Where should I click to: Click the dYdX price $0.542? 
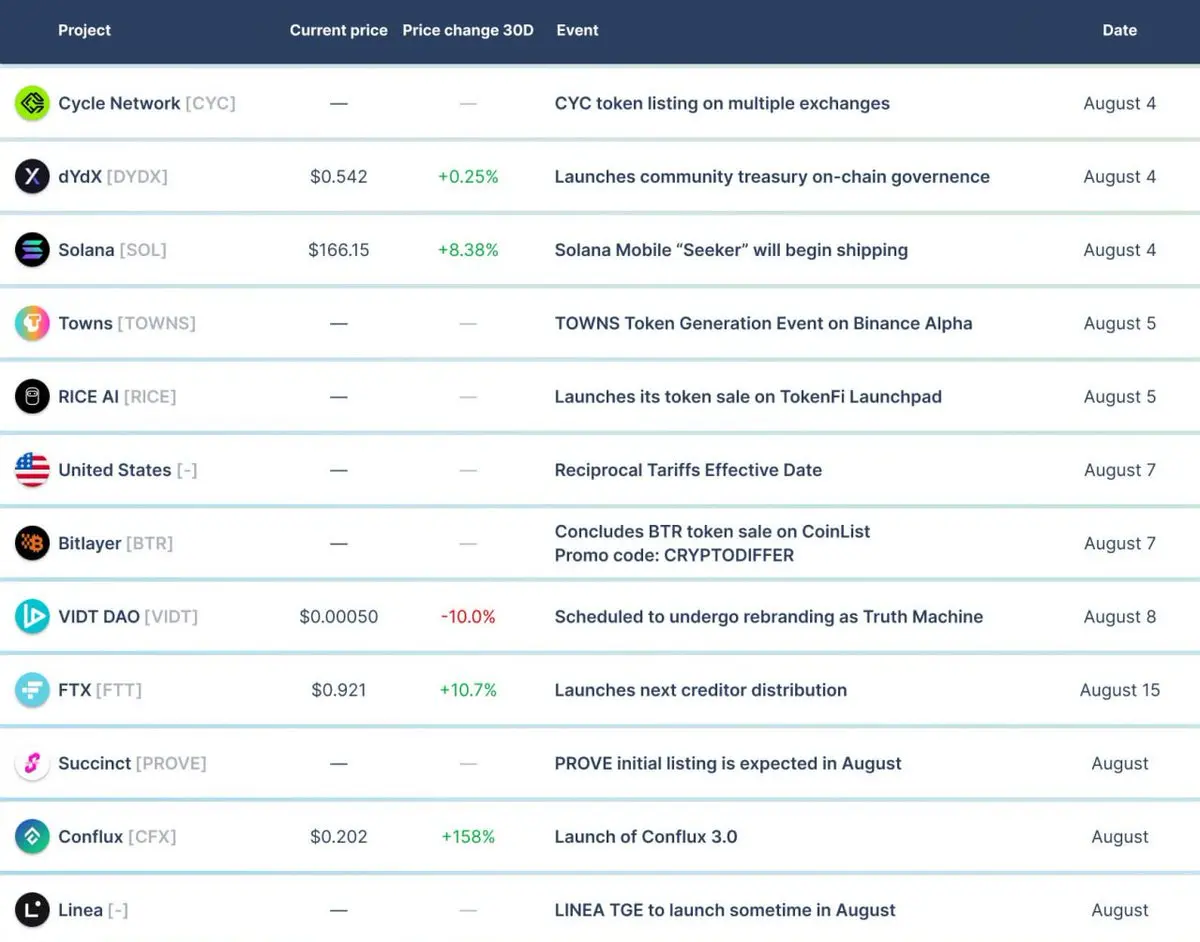pos(339,177)
